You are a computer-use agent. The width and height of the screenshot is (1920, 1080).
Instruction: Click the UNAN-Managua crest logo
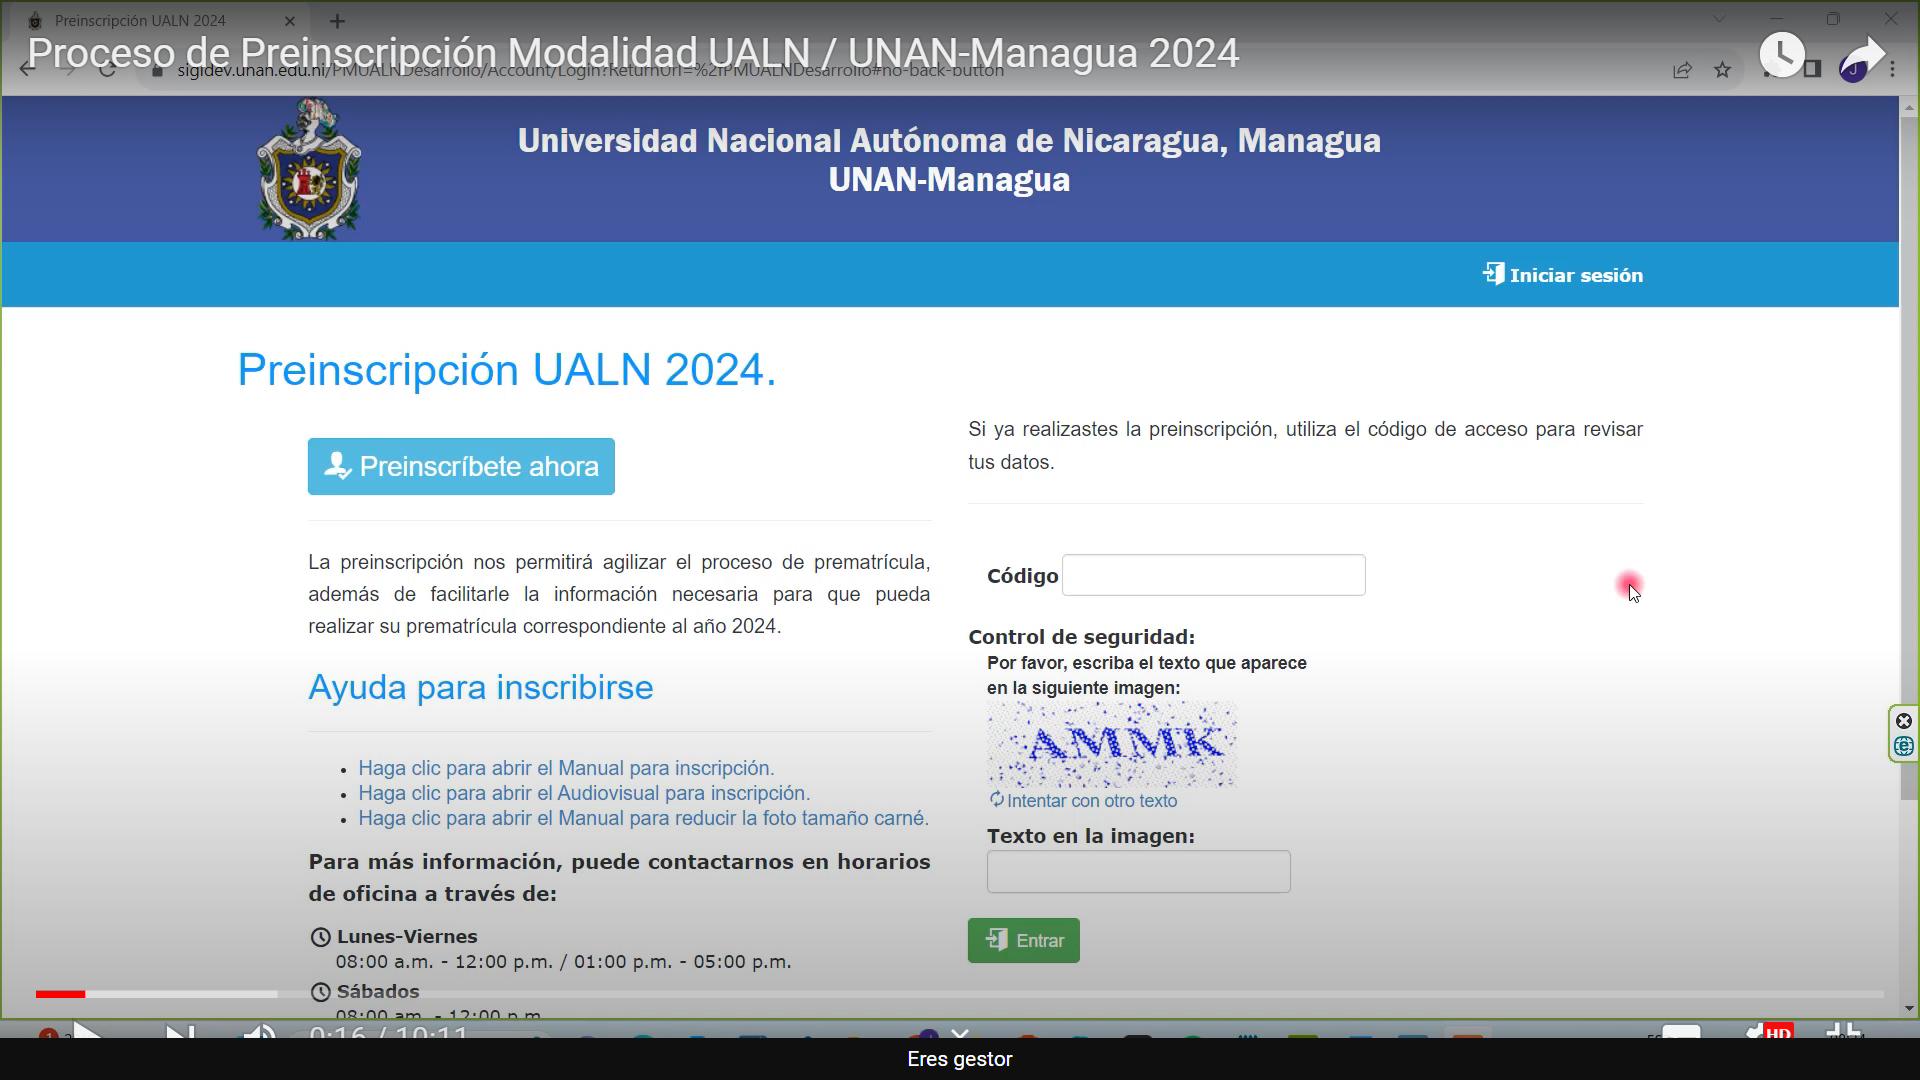pyautogui.click(x=309, y=169)
